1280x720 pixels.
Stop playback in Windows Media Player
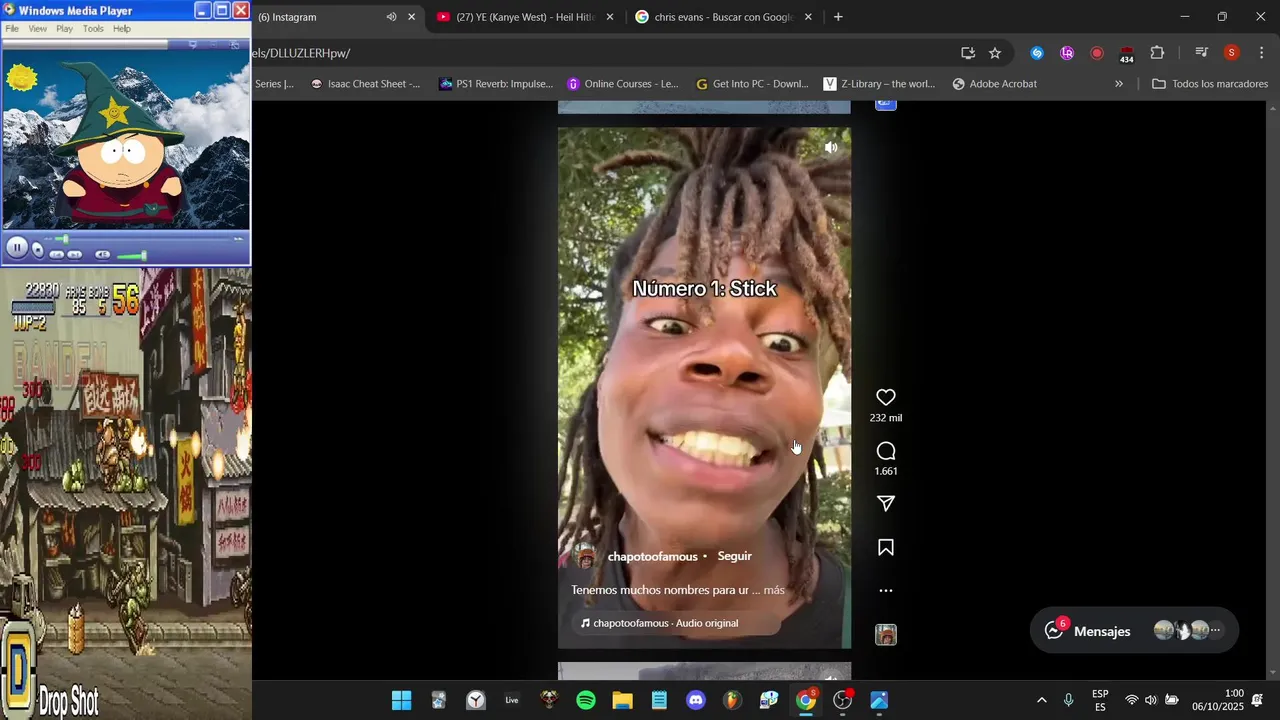[x=37, y=250]
